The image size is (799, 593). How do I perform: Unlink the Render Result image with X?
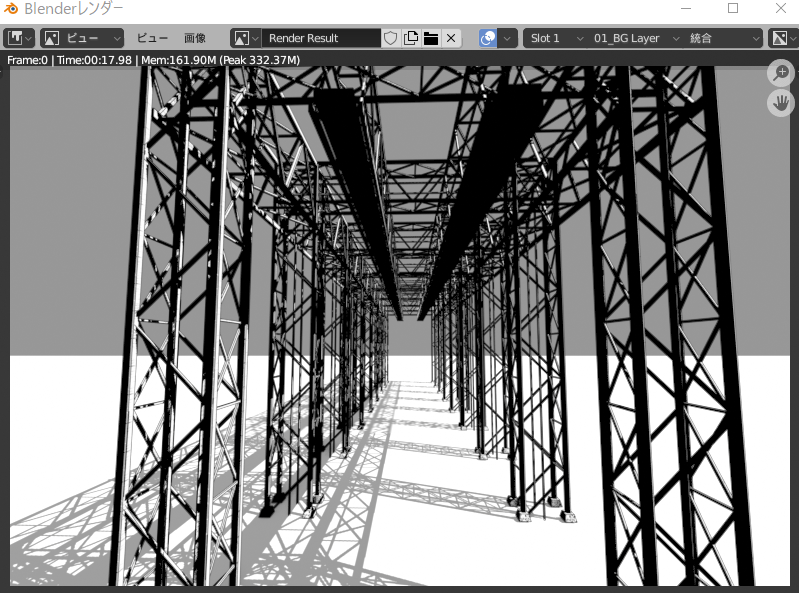click(451, 38)
